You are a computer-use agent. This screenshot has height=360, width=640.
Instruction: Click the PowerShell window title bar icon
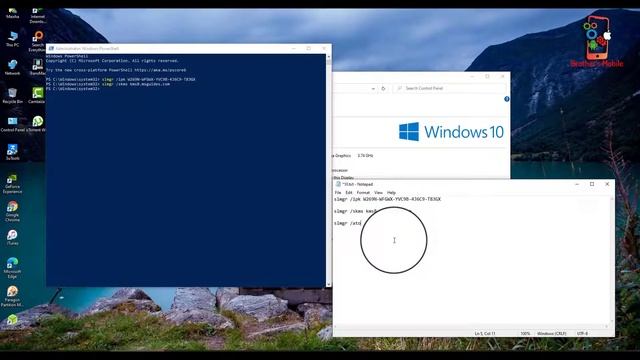tap(51, 48)
